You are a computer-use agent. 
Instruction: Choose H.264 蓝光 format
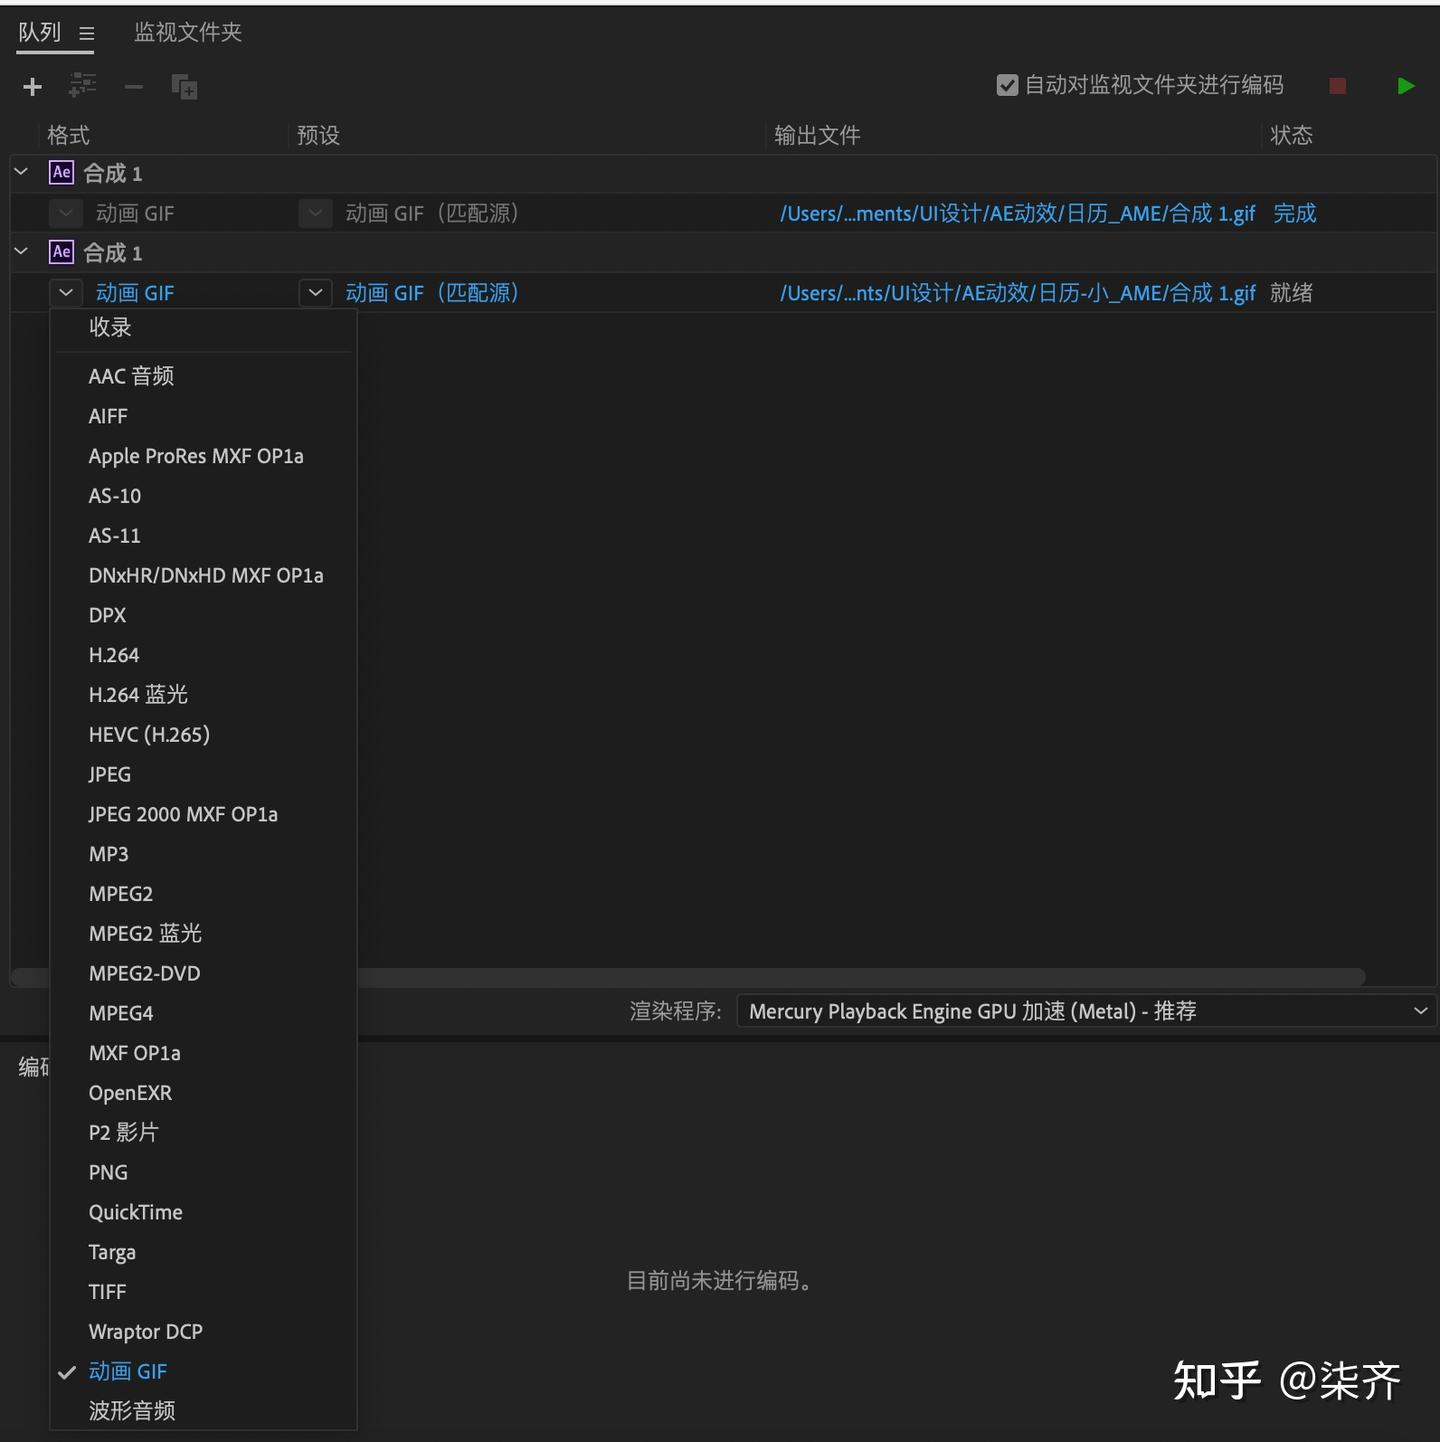204,695
